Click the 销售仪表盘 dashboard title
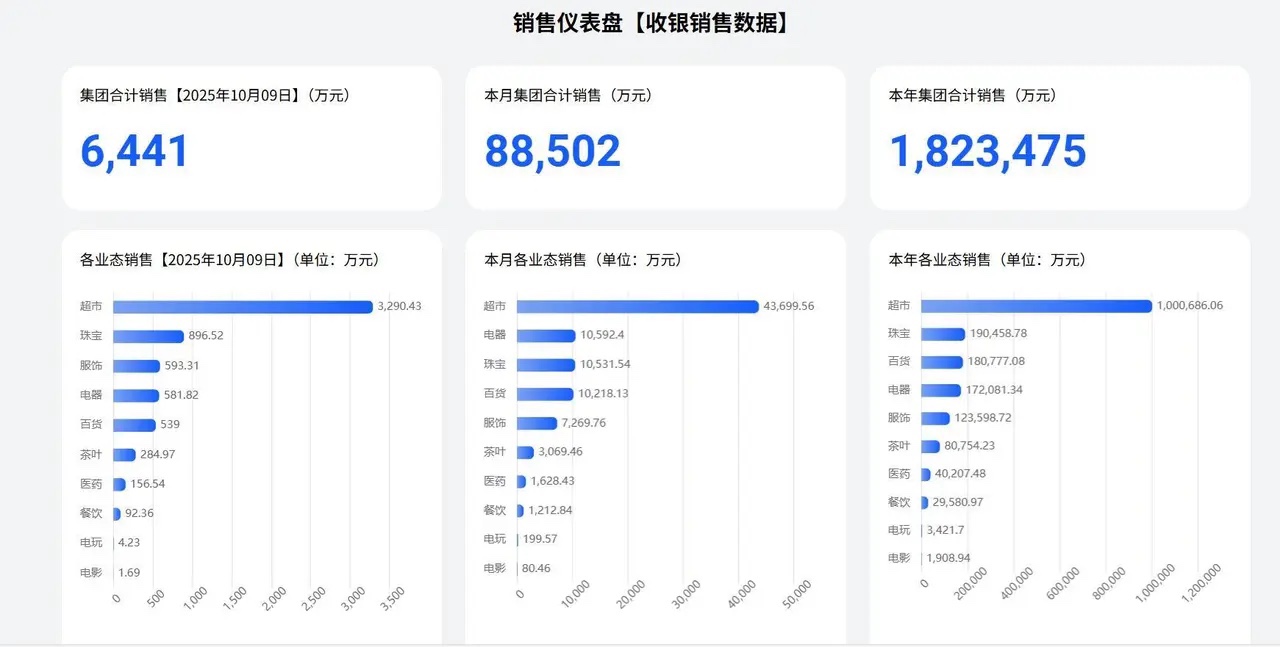Image resolution: width=1280 pixels, height=647 pixels. pyautogui.click(x=650, y=23)
